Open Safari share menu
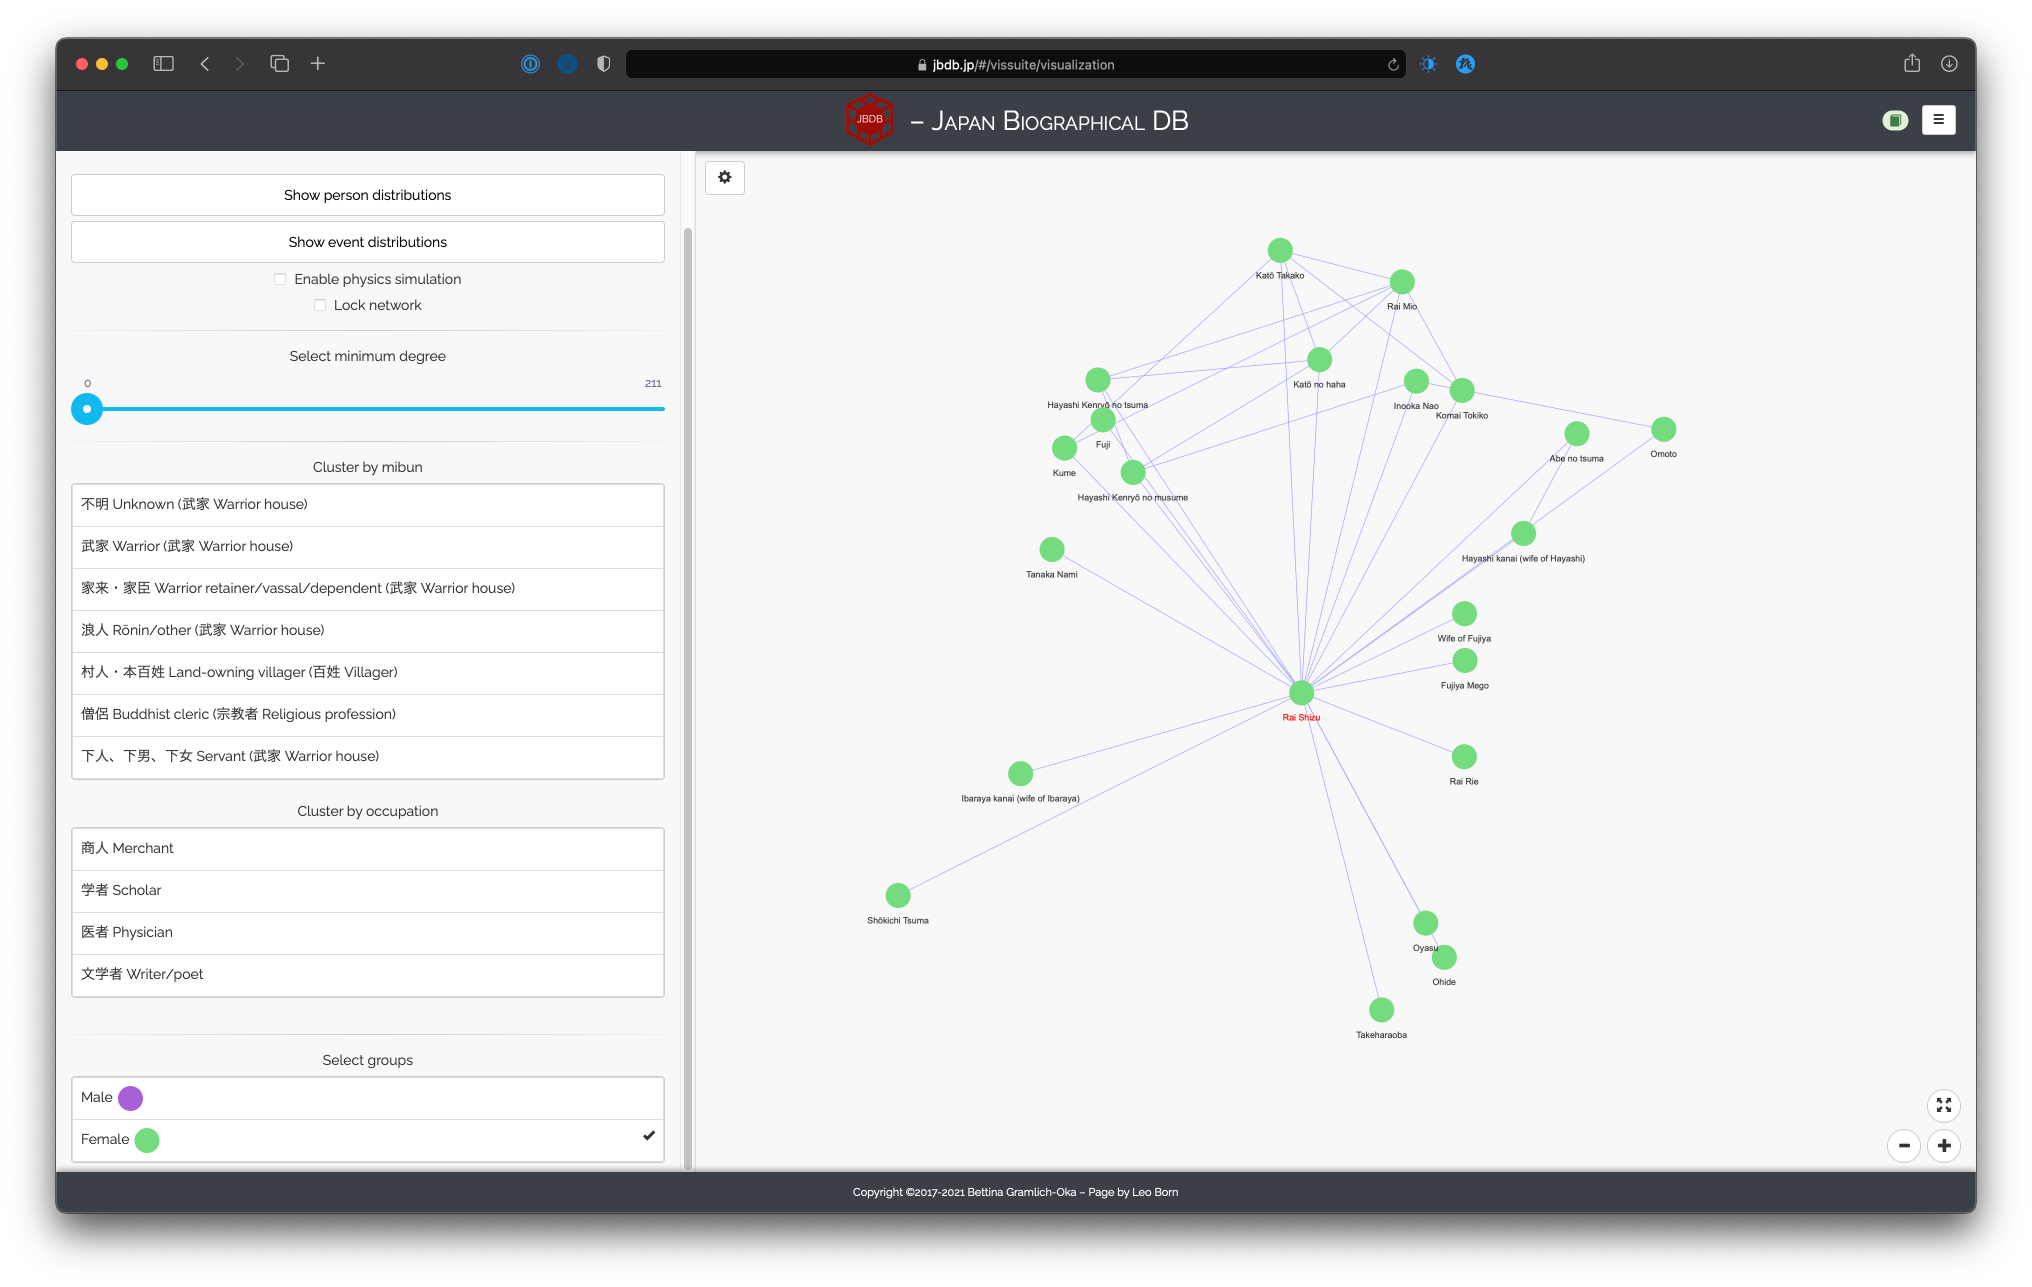 (x=1912, y=63)
